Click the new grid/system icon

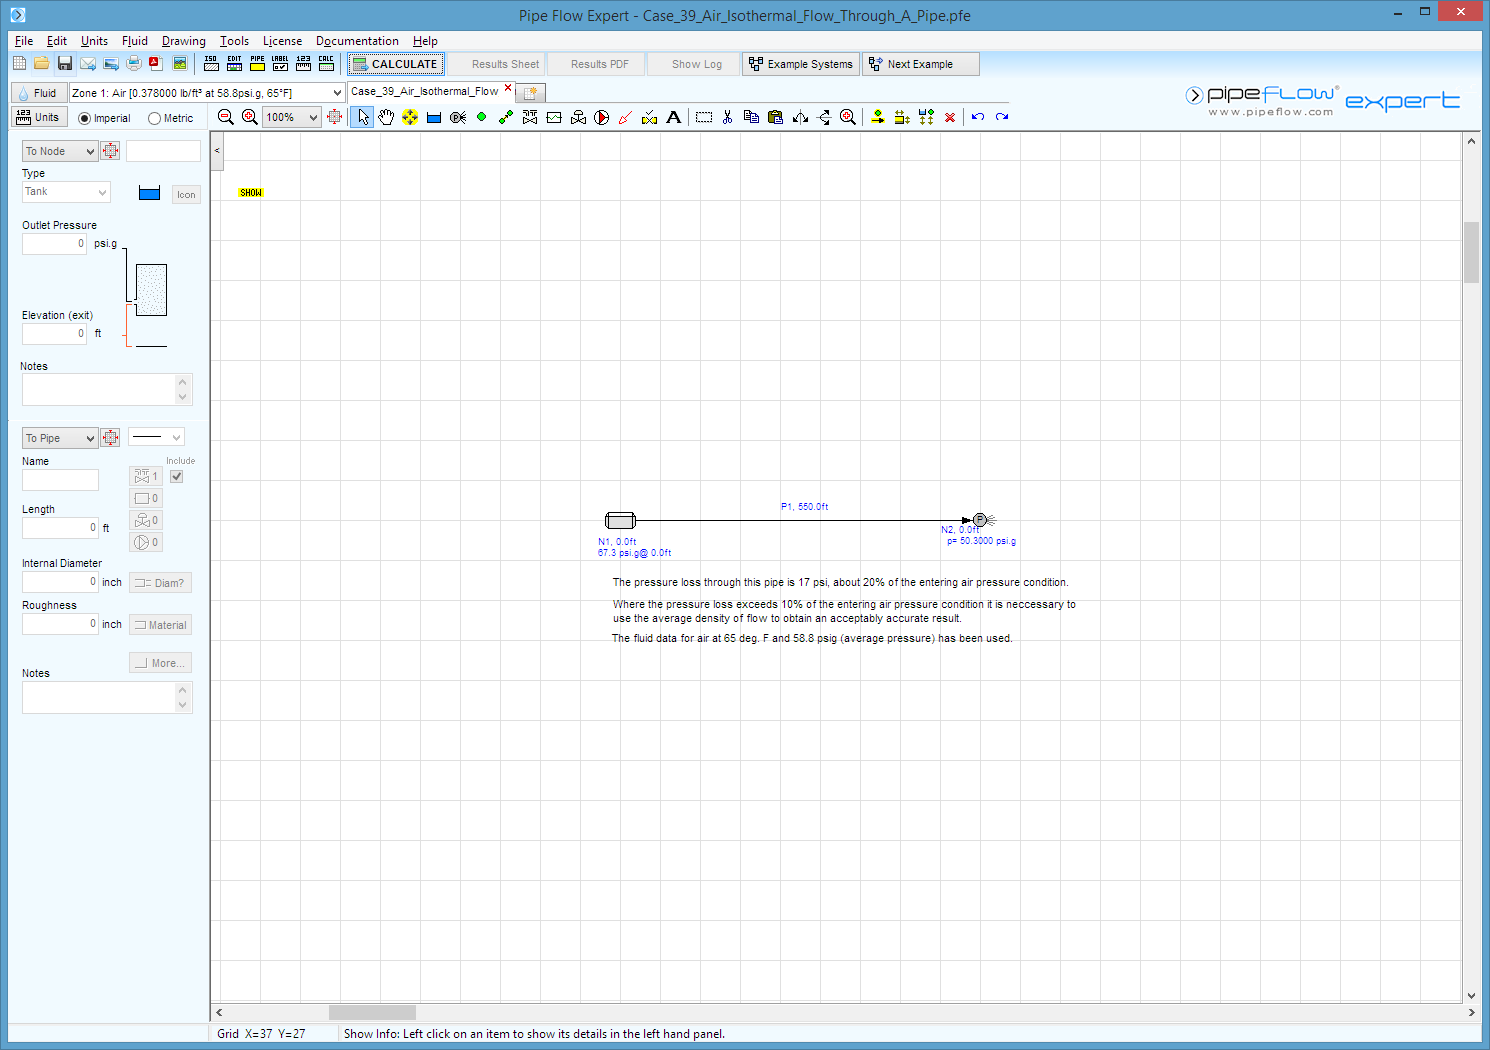tap(19, 64)
